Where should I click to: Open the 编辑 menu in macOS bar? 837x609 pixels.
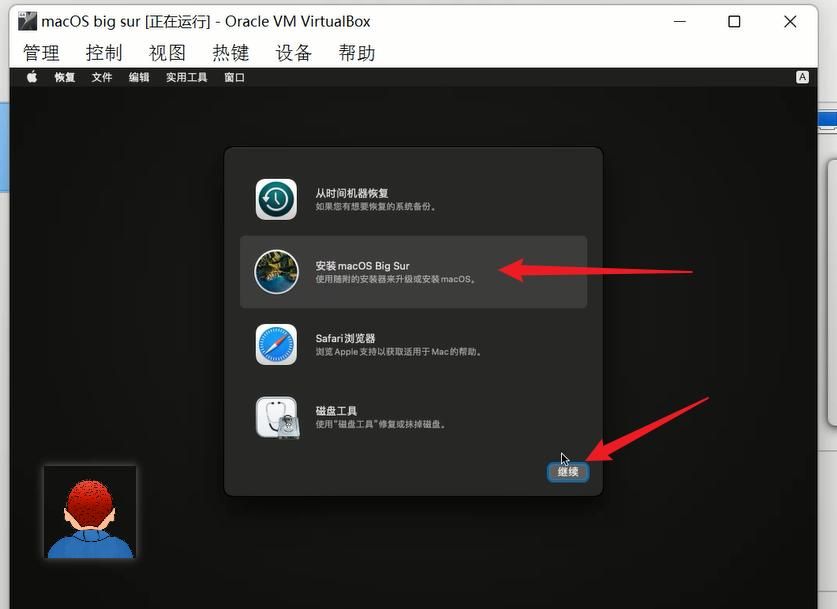tap(139, 77)
